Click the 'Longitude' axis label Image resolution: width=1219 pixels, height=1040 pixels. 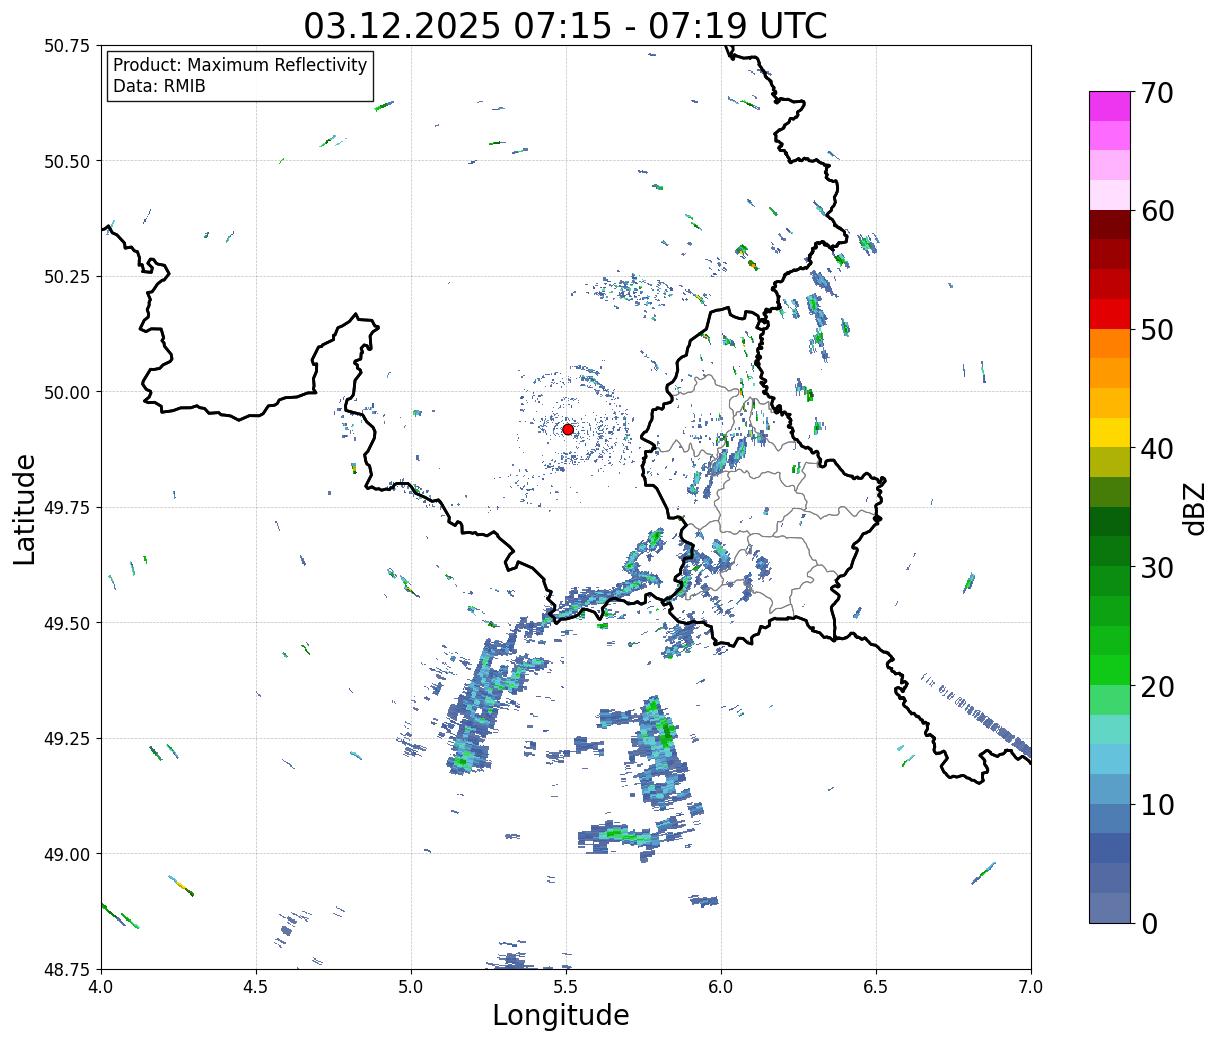(561, 1015)
